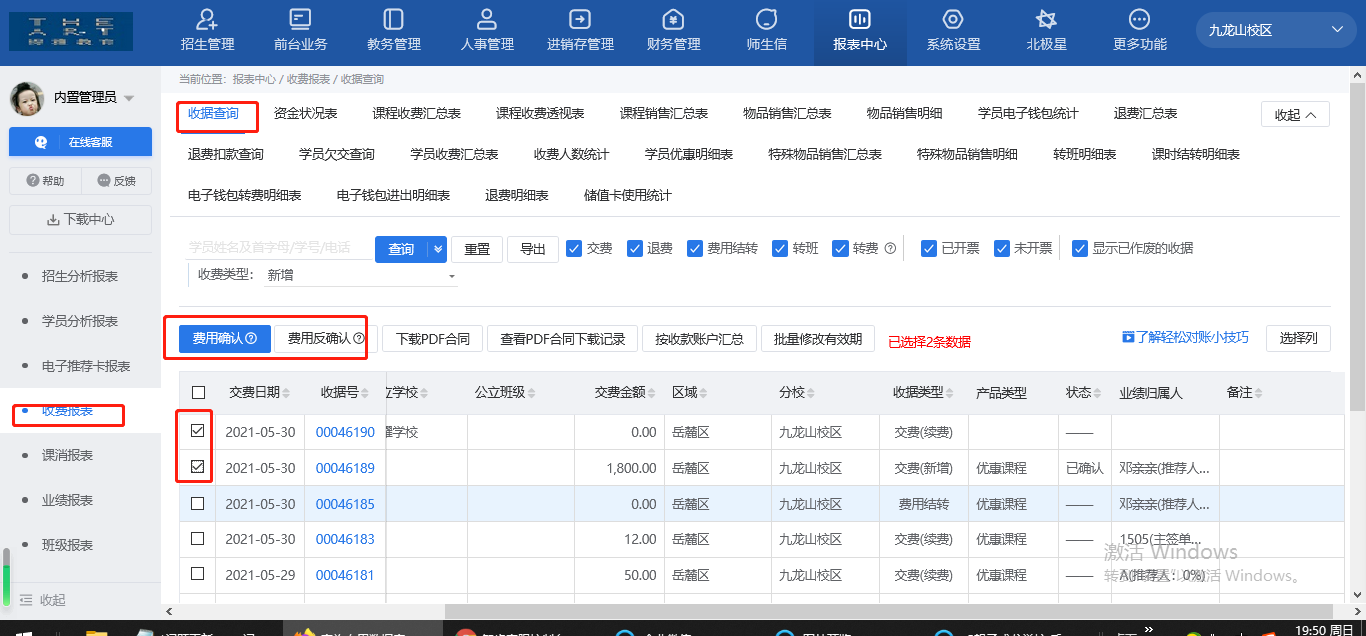Open the 师生信 module icon

[766, 19]
